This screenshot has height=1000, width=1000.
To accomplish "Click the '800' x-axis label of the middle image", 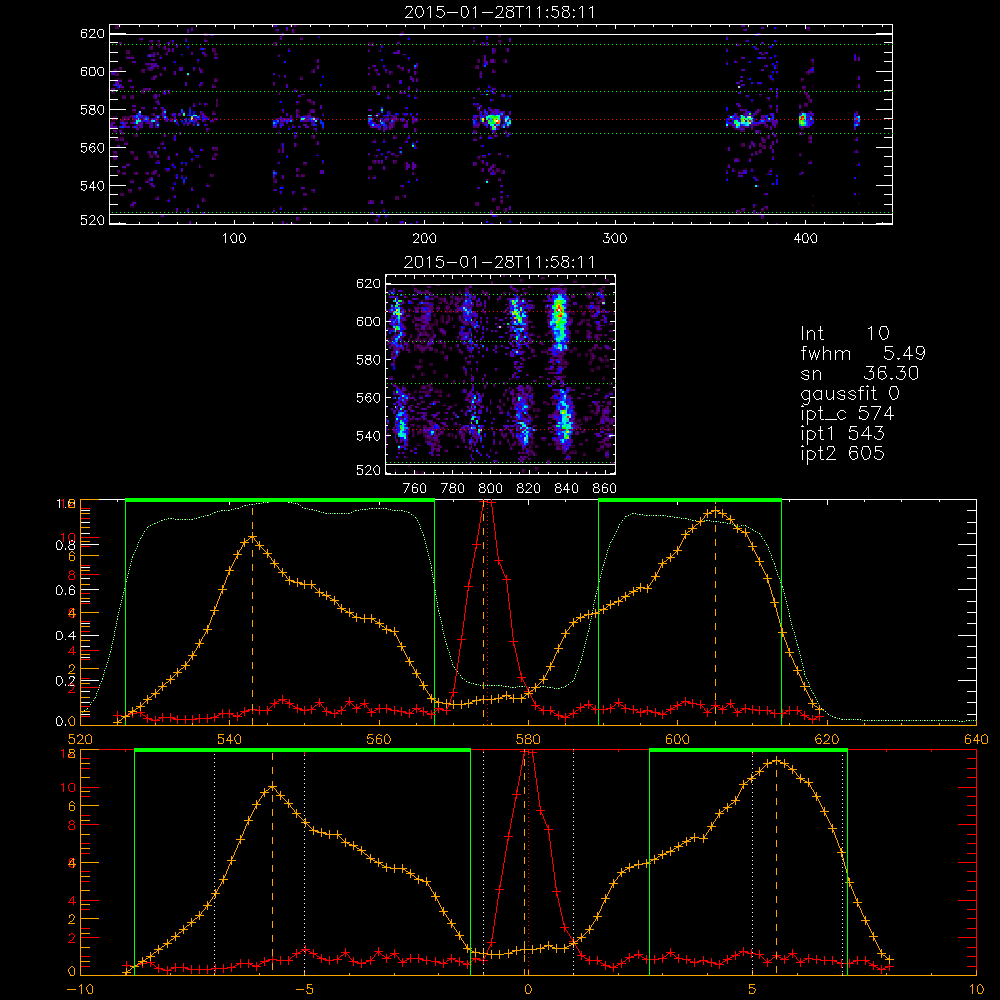I will pos(490,489).
